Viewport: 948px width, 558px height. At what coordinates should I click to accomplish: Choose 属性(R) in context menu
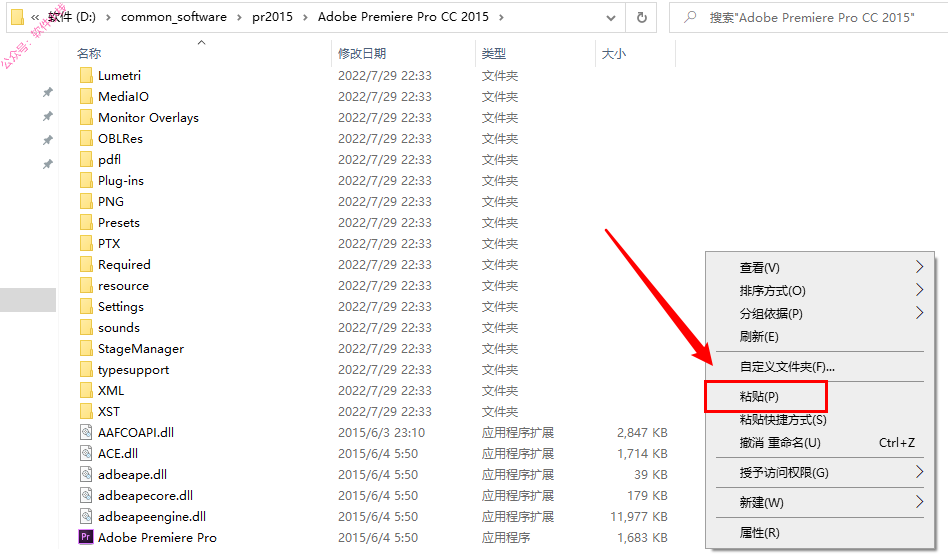(820, 533)
